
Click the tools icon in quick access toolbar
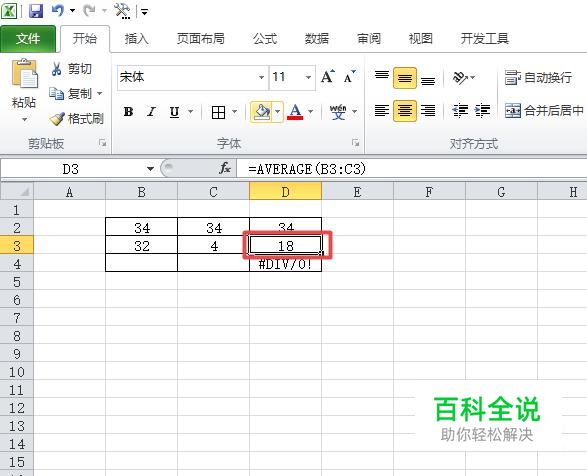122,11
